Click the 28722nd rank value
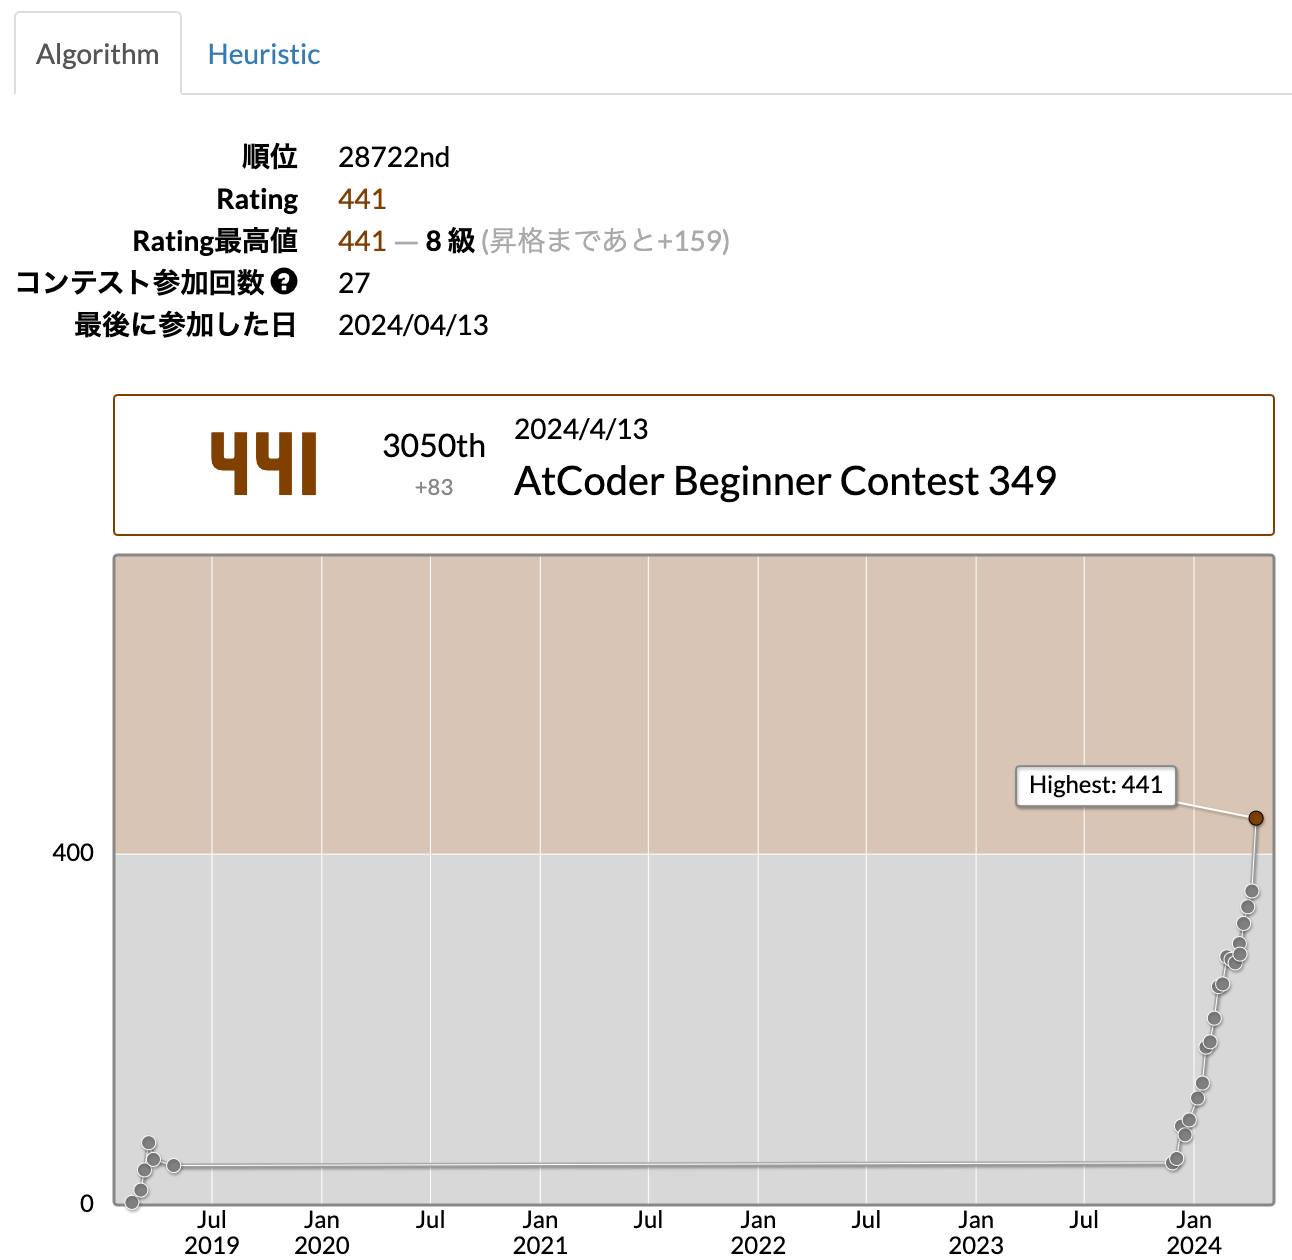The width and height of the screenshot is (1292, 1260). coord(394,157)
